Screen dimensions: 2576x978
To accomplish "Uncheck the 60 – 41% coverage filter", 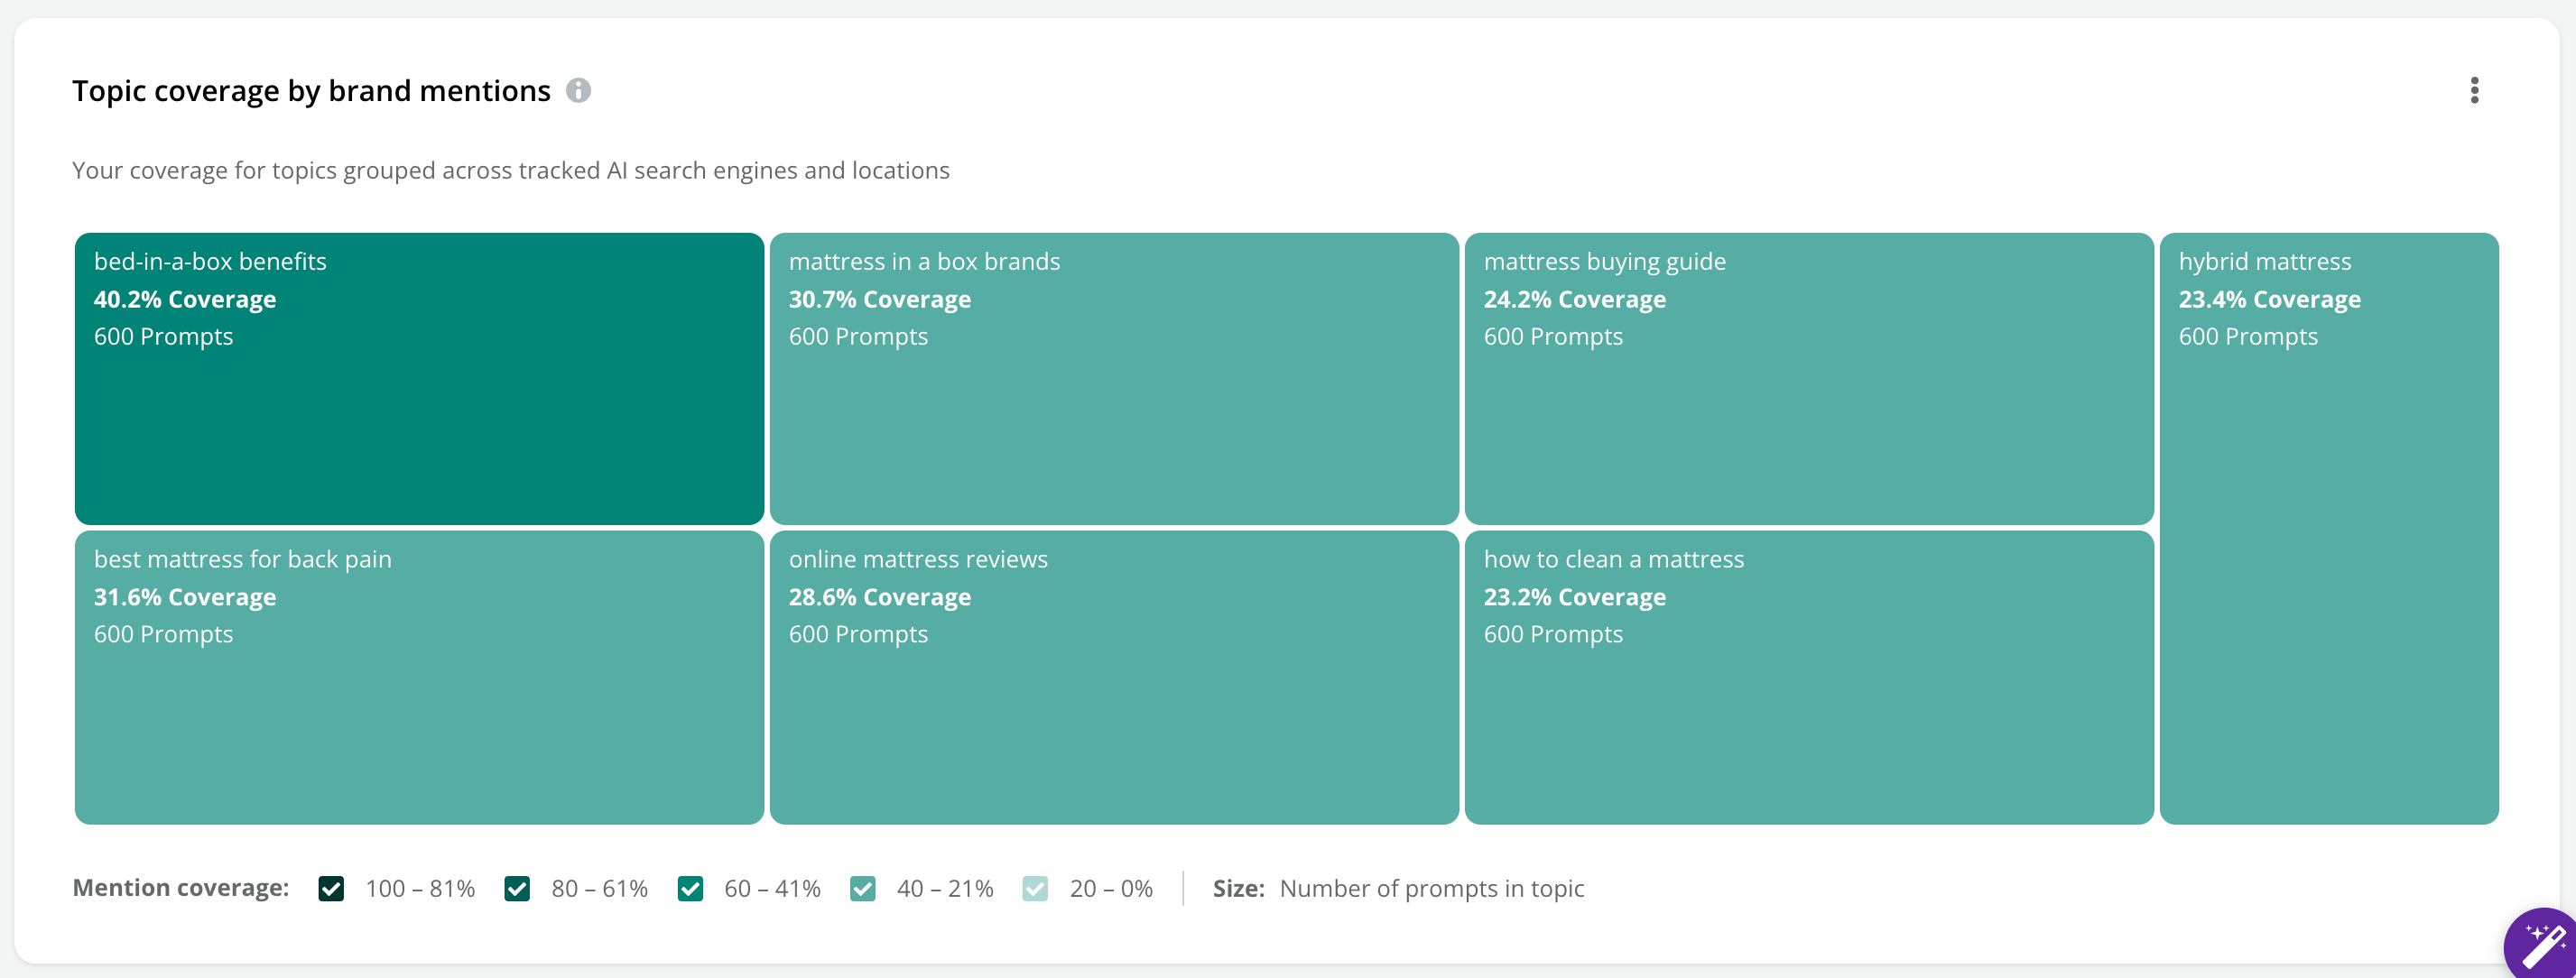I will coord(690,888).
